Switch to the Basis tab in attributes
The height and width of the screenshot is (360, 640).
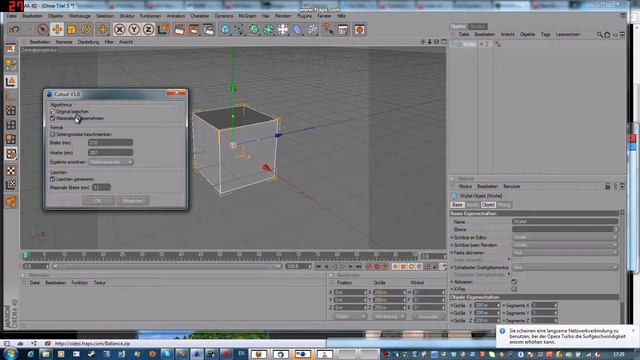(x=457, y=205)
